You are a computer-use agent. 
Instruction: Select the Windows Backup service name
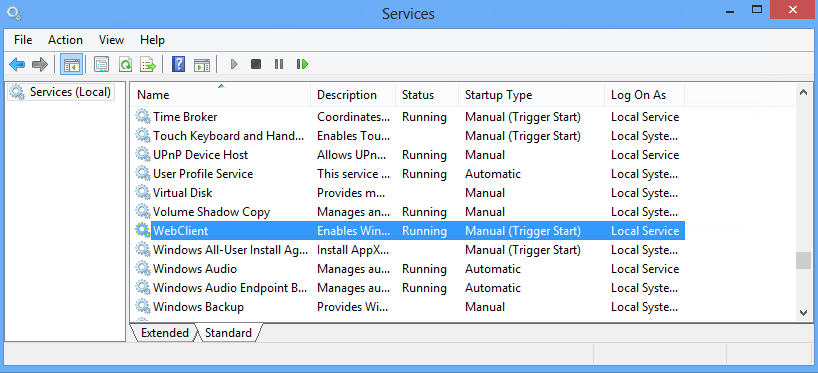click(x=198, y=307)
